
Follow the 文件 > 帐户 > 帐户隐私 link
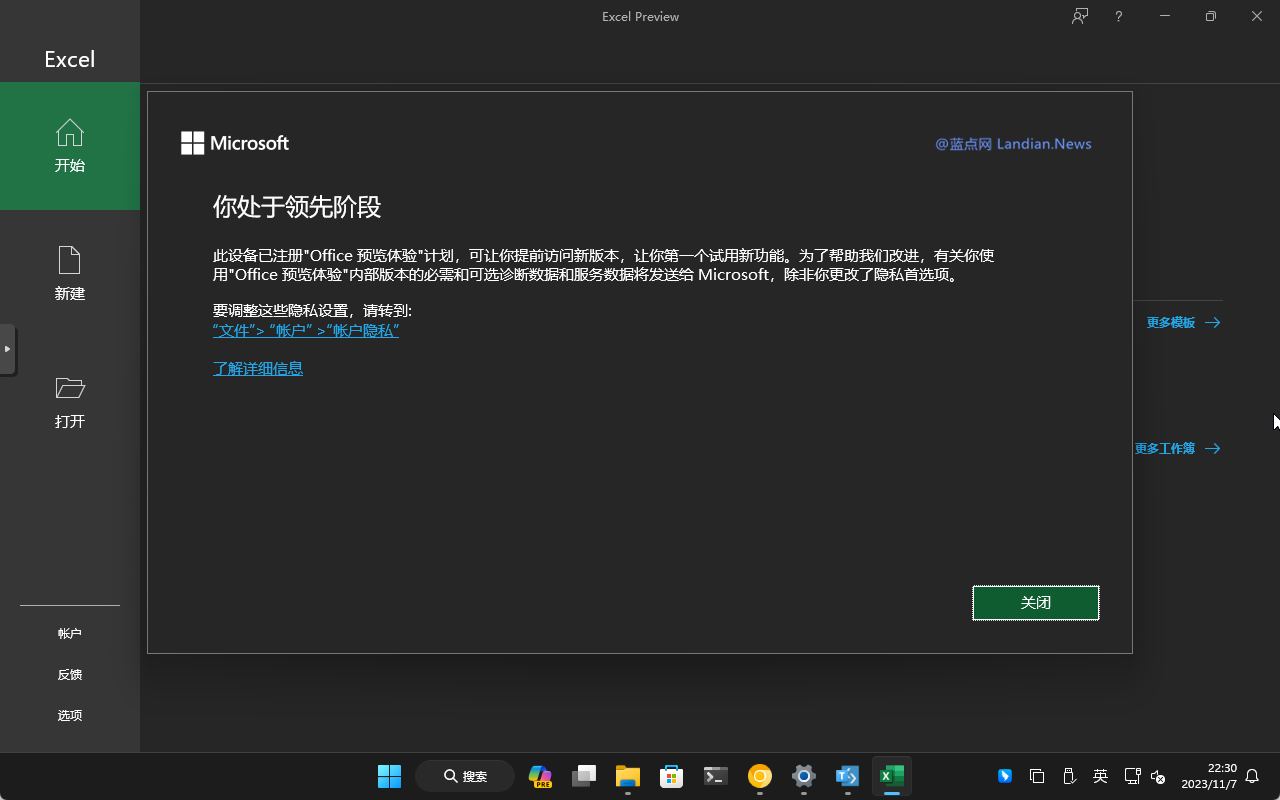[x=305, y=331]
